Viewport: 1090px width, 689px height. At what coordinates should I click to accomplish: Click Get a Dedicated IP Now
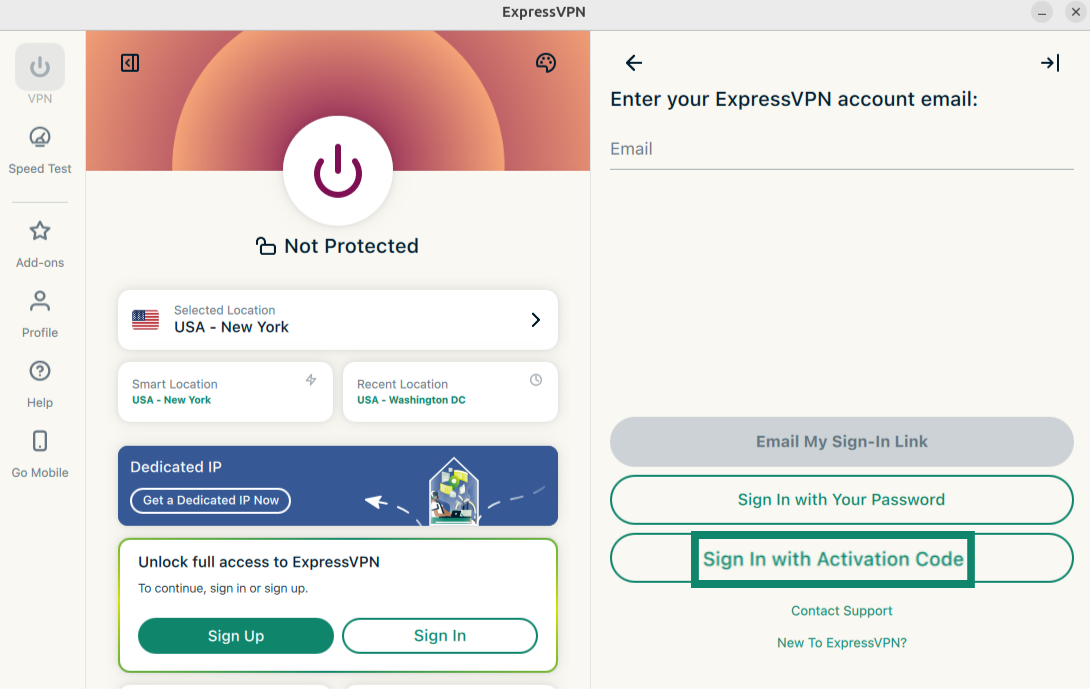tap(210, 500)
